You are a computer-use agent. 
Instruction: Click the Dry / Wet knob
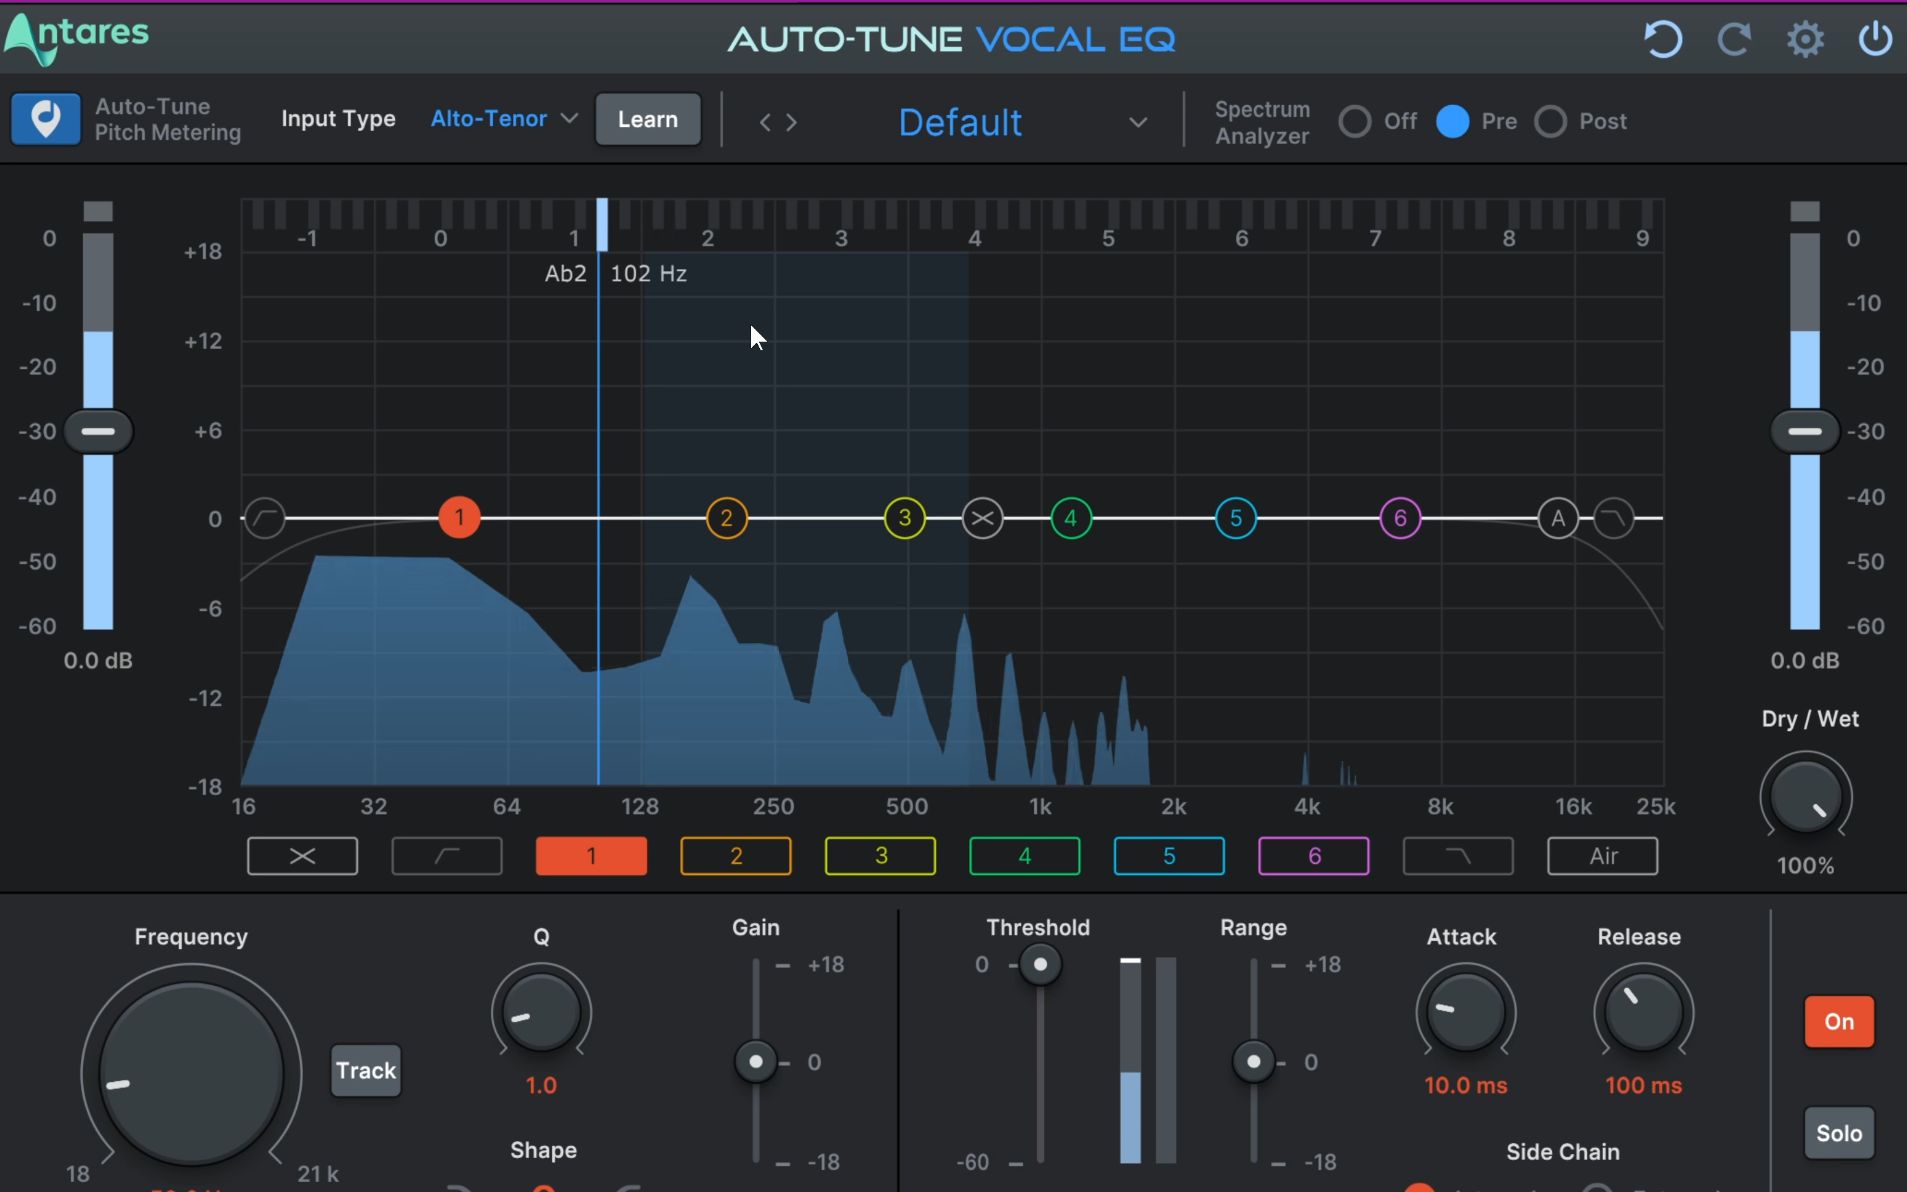click(1806, 797)
